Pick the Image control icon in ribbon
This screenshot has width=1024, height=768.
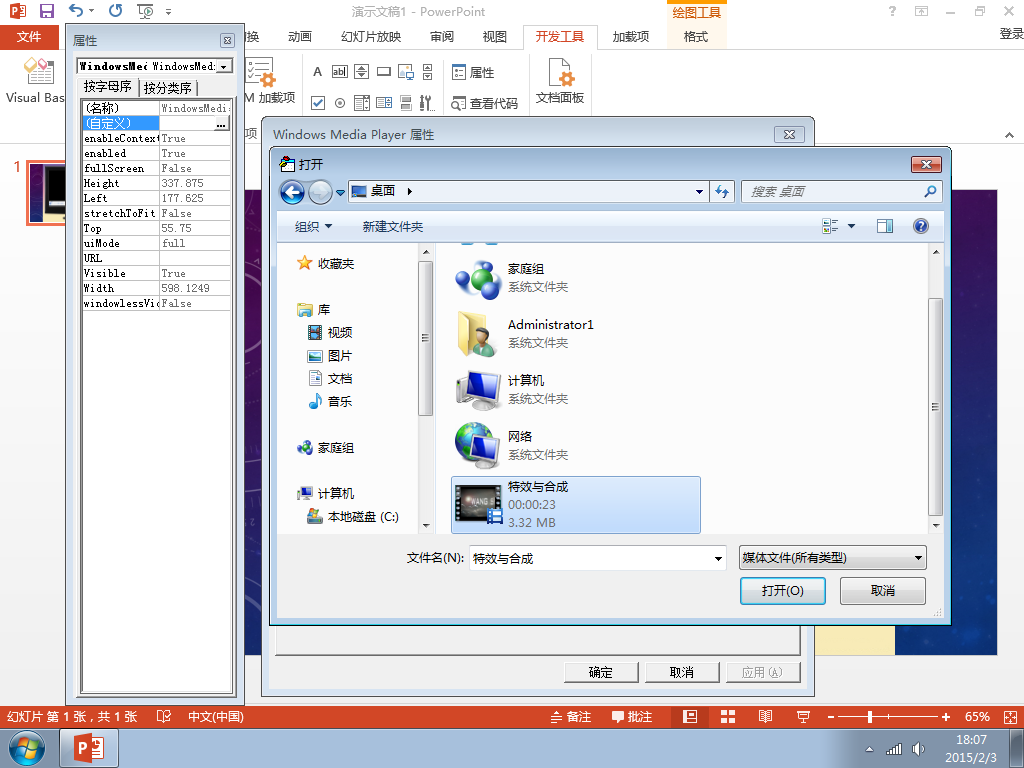(x=406, y=72)
